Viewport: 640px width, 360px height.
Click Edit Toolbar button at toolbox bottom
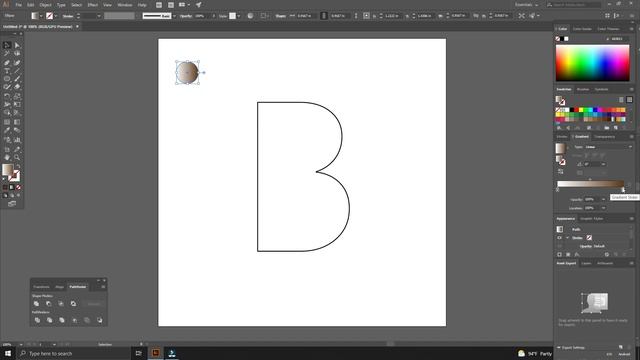click(12, 204)
